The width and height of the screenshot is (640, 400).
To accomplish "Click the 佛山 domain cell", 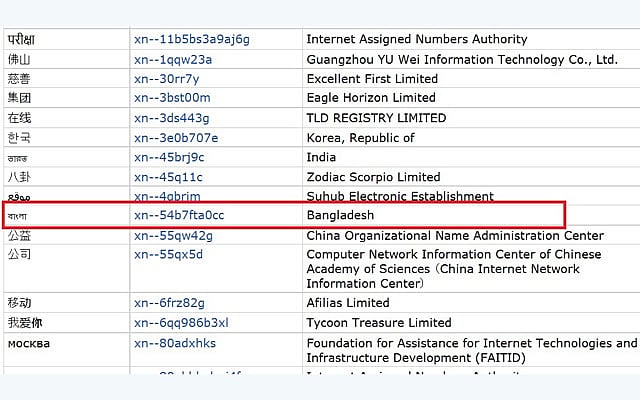I will point(67,60).
